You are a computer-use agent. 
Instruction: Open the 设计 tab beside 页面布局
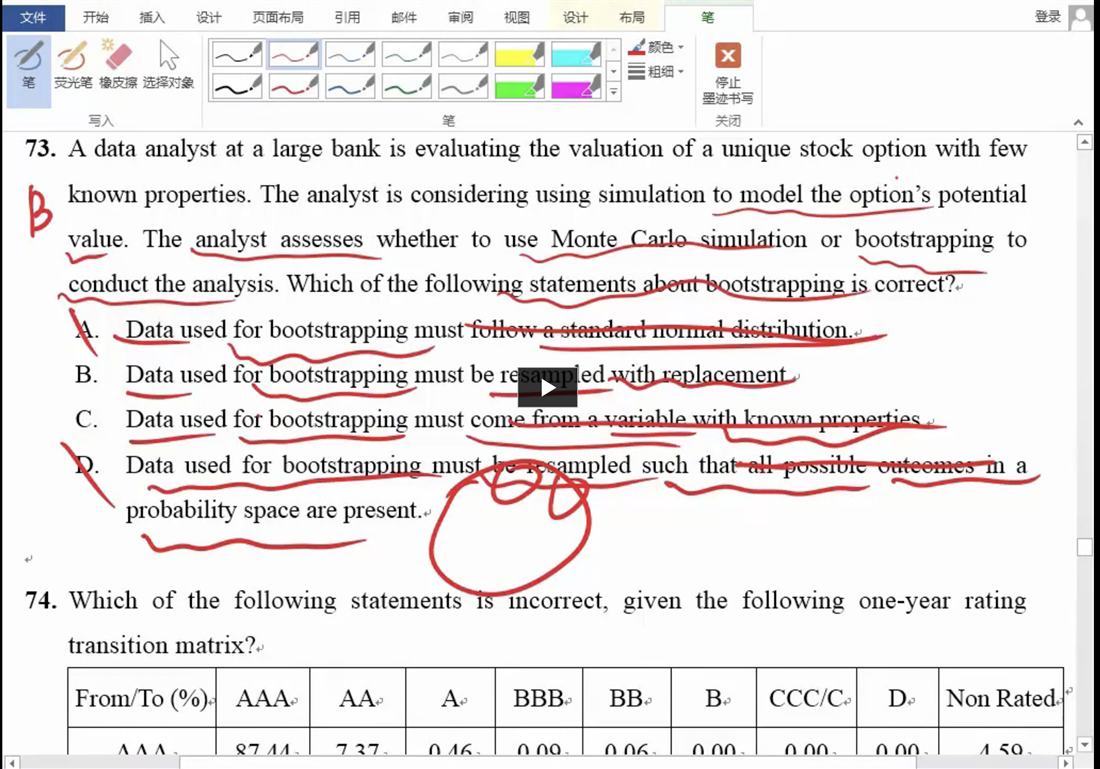pyautogui.click(x=208, y=18)
